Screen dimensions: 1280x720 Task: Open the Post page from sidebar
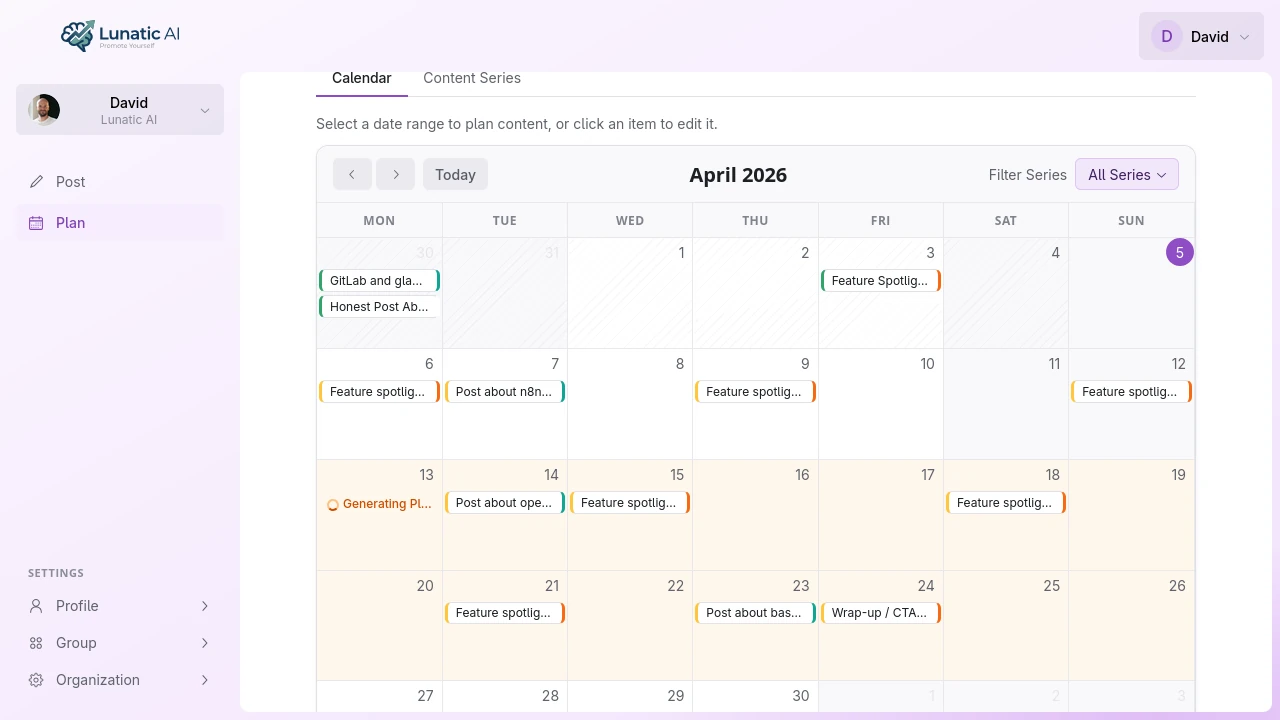pyautogui.click(x=120, y=182)
